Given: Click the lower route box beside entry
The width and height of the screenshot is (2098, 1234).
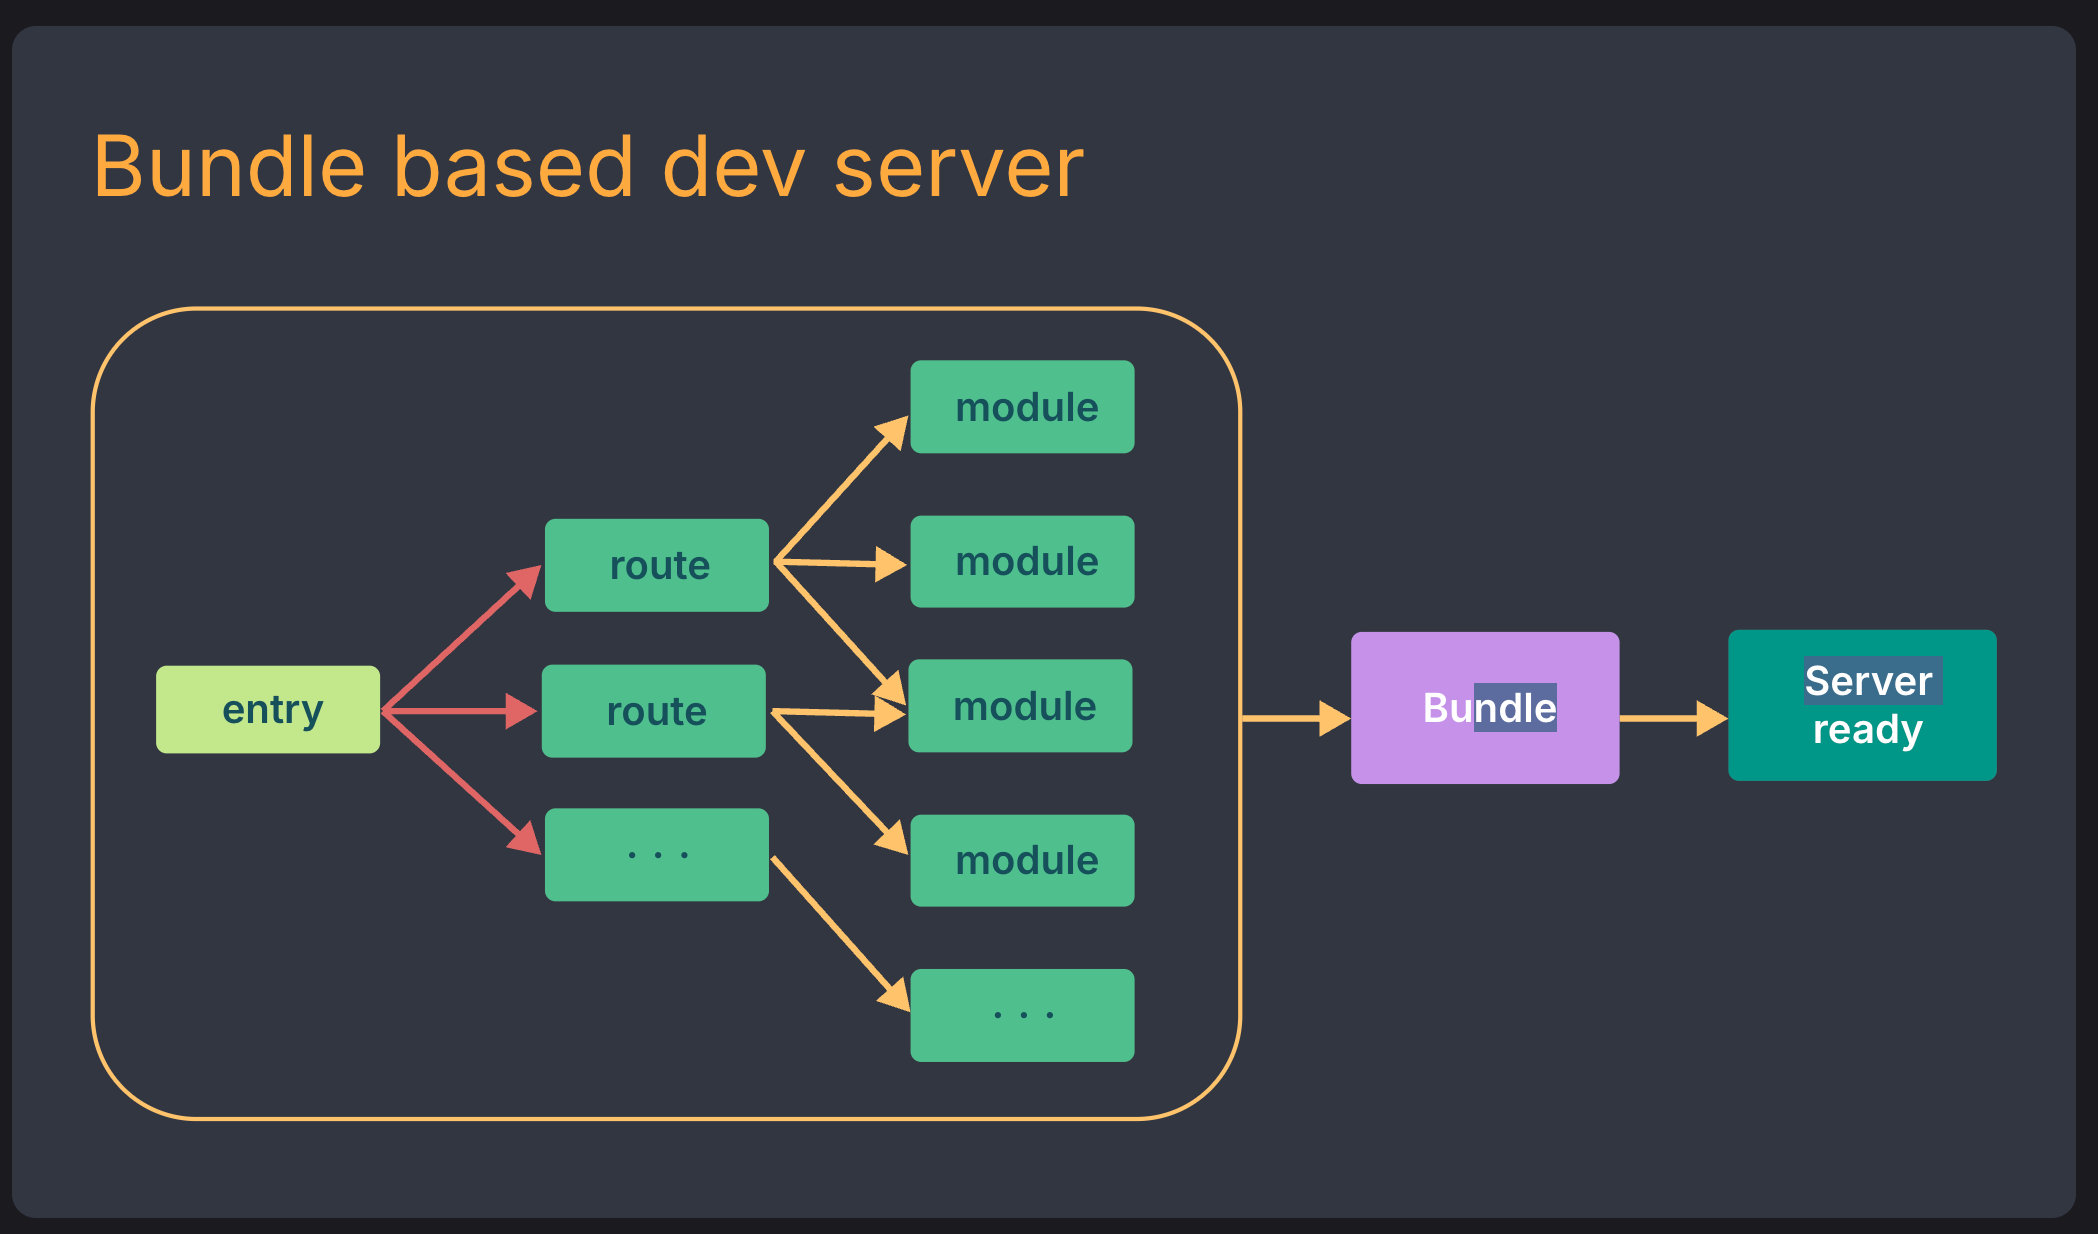Looking at the screenshot, I should pos(654,711).
